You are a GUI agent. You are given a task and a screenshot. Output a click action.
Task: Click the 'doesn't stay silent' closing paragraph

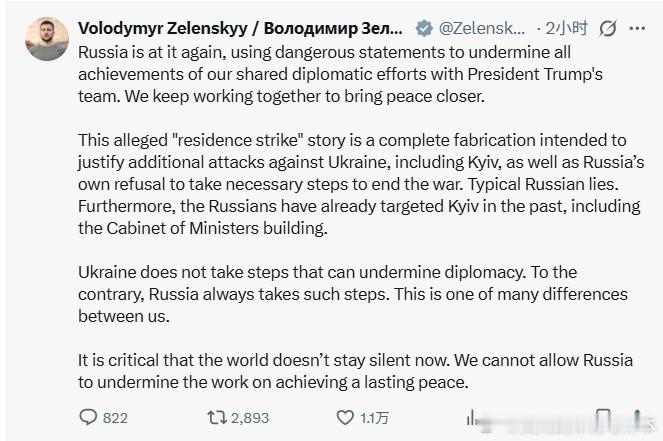coord(330,370)
